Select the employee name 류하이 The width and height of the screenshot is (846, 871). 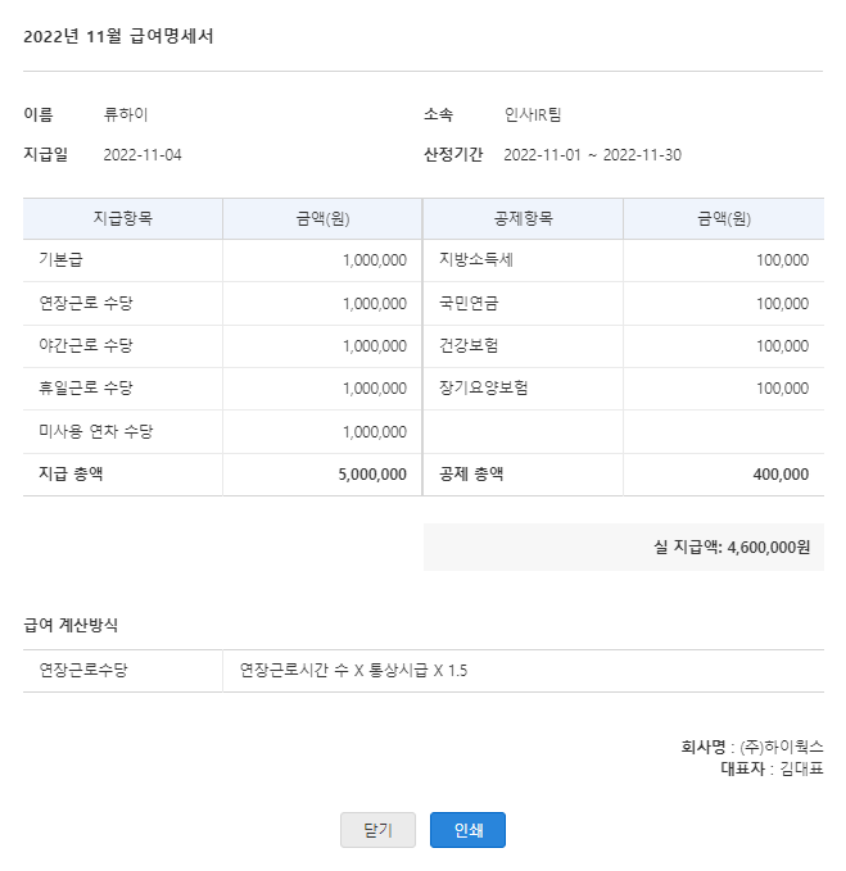(126, 115)
